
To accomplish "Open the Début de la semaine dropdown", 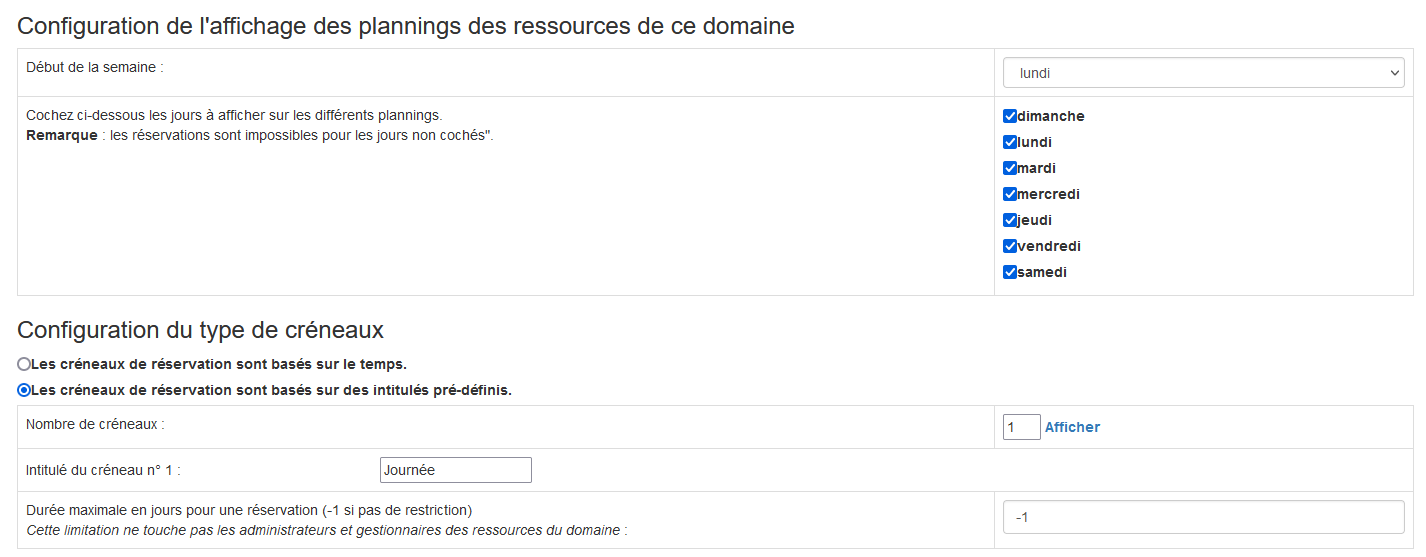I will 1203,73.
